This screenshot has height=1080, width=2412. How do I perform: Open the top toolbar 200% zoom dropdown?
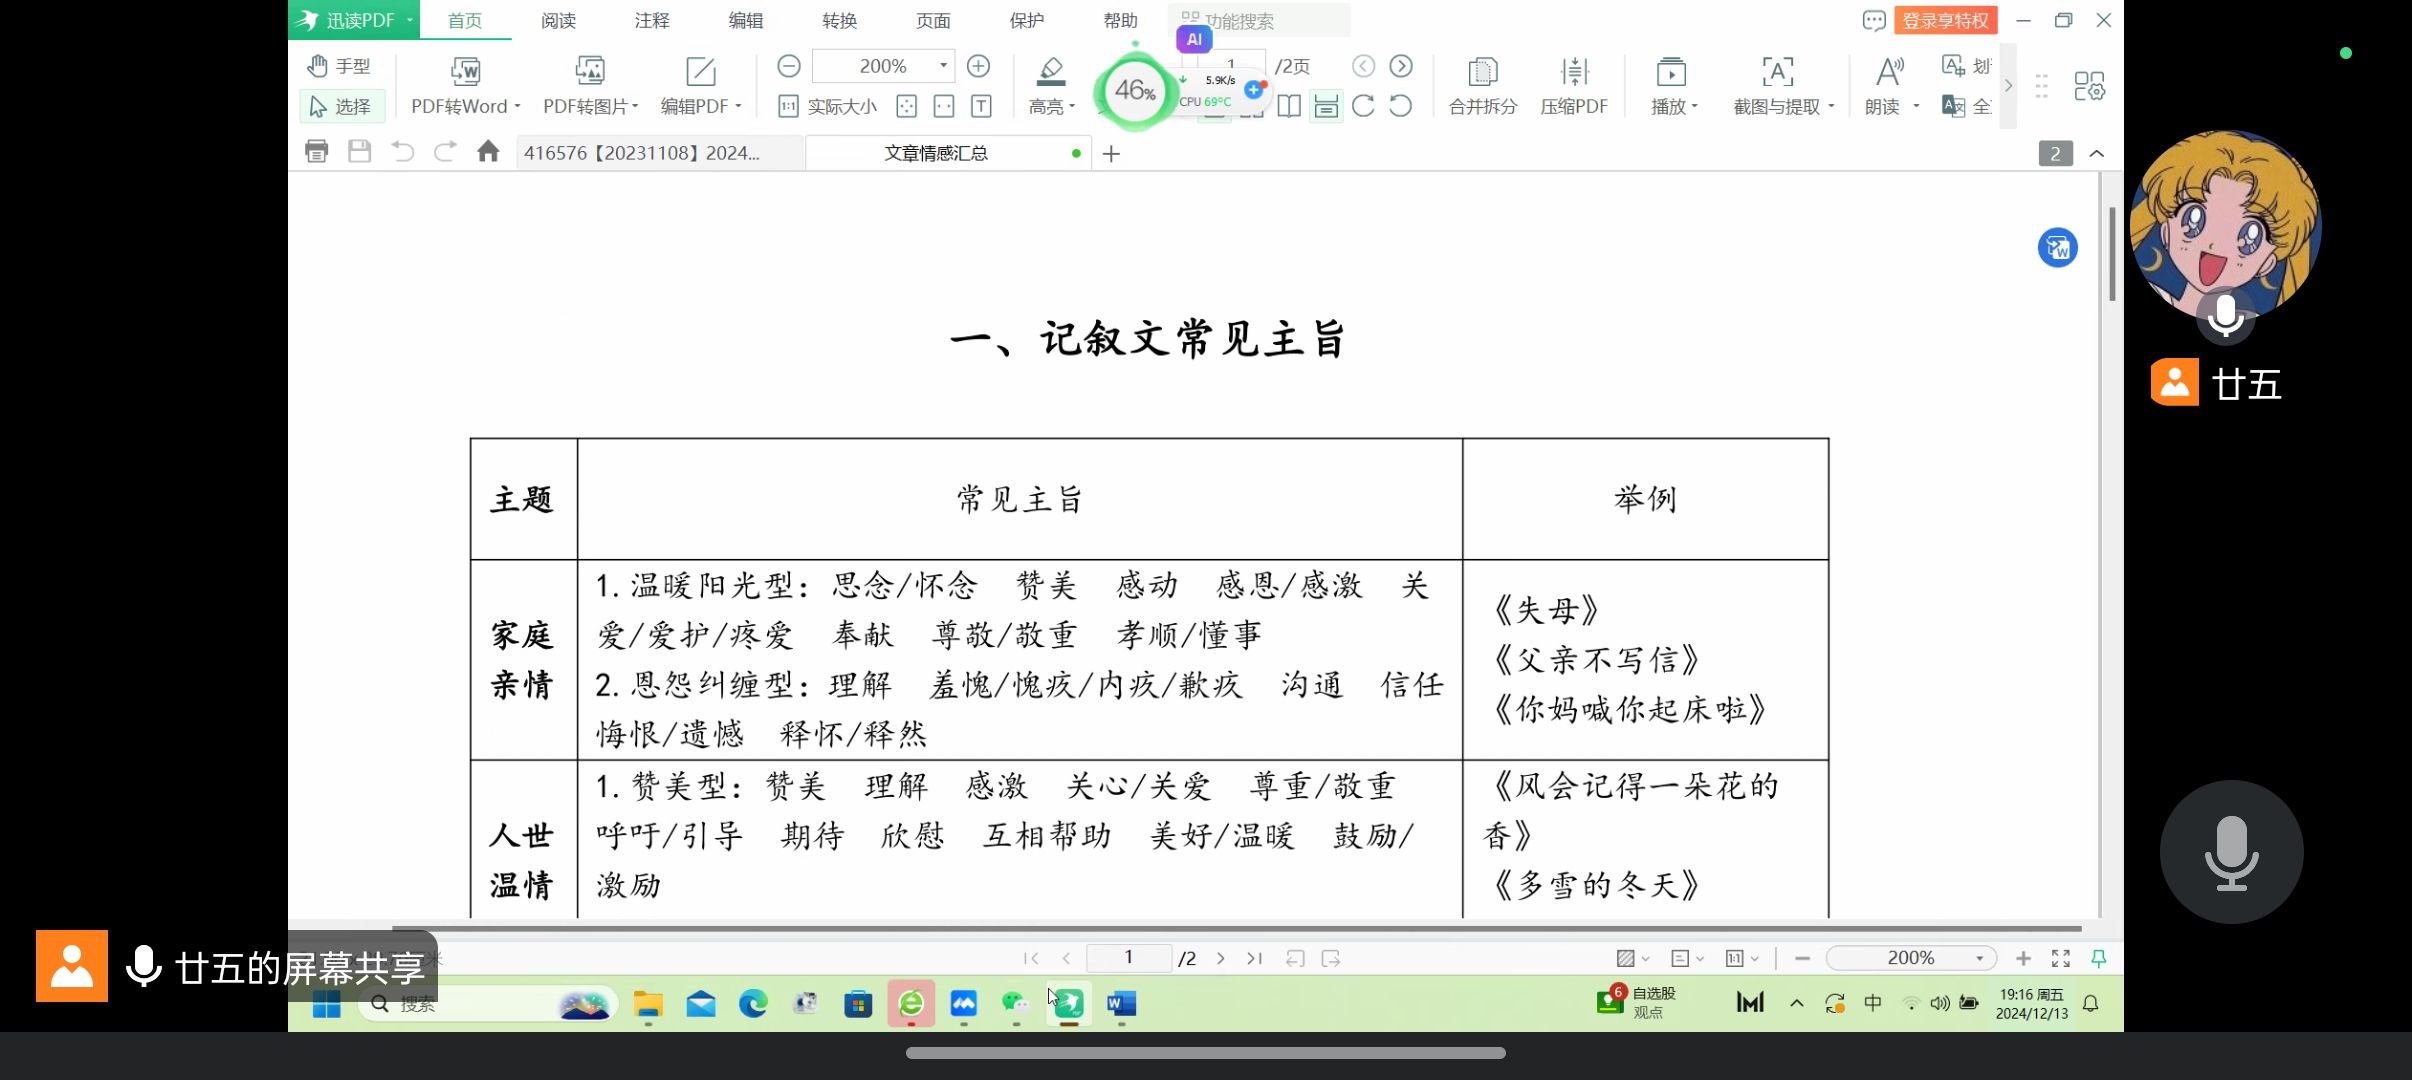(x=942, y=66)
